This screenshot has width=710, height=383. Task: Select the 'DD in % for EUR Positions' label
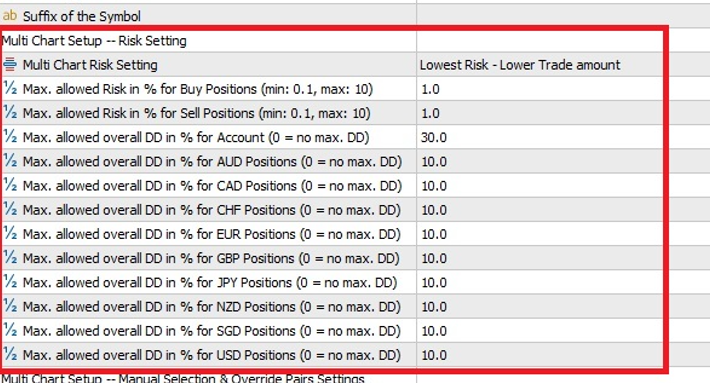pyautogui.click(x=211, y=234)
